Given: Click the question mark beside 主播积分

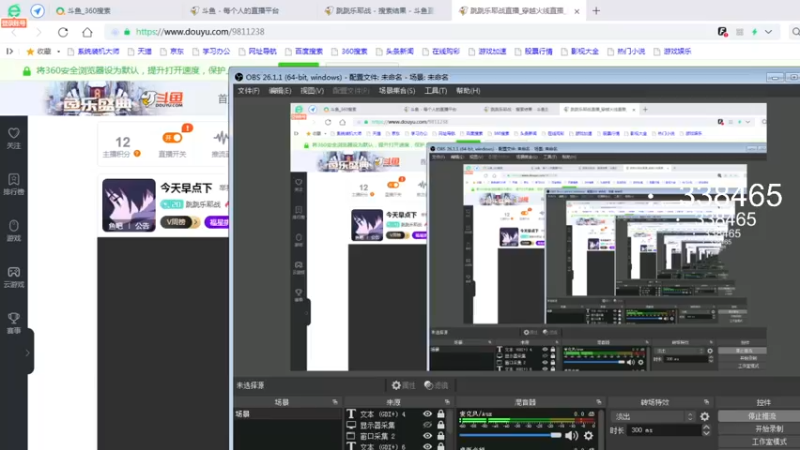Looking at the screenshot, I should 137,154.
